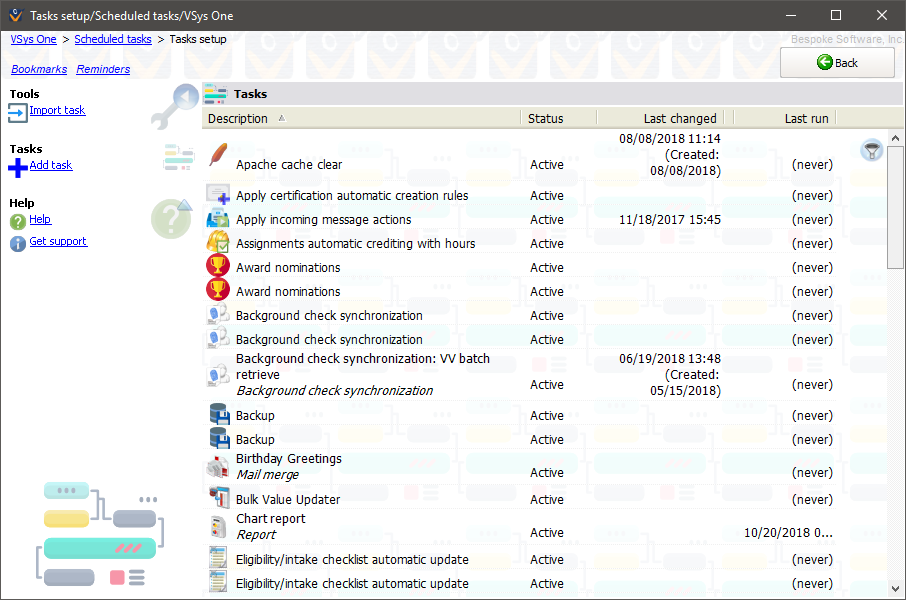This screenshot has width=906, height=600.
Task: Click the Apache cache clear feather icon
Action: point(217,156)
